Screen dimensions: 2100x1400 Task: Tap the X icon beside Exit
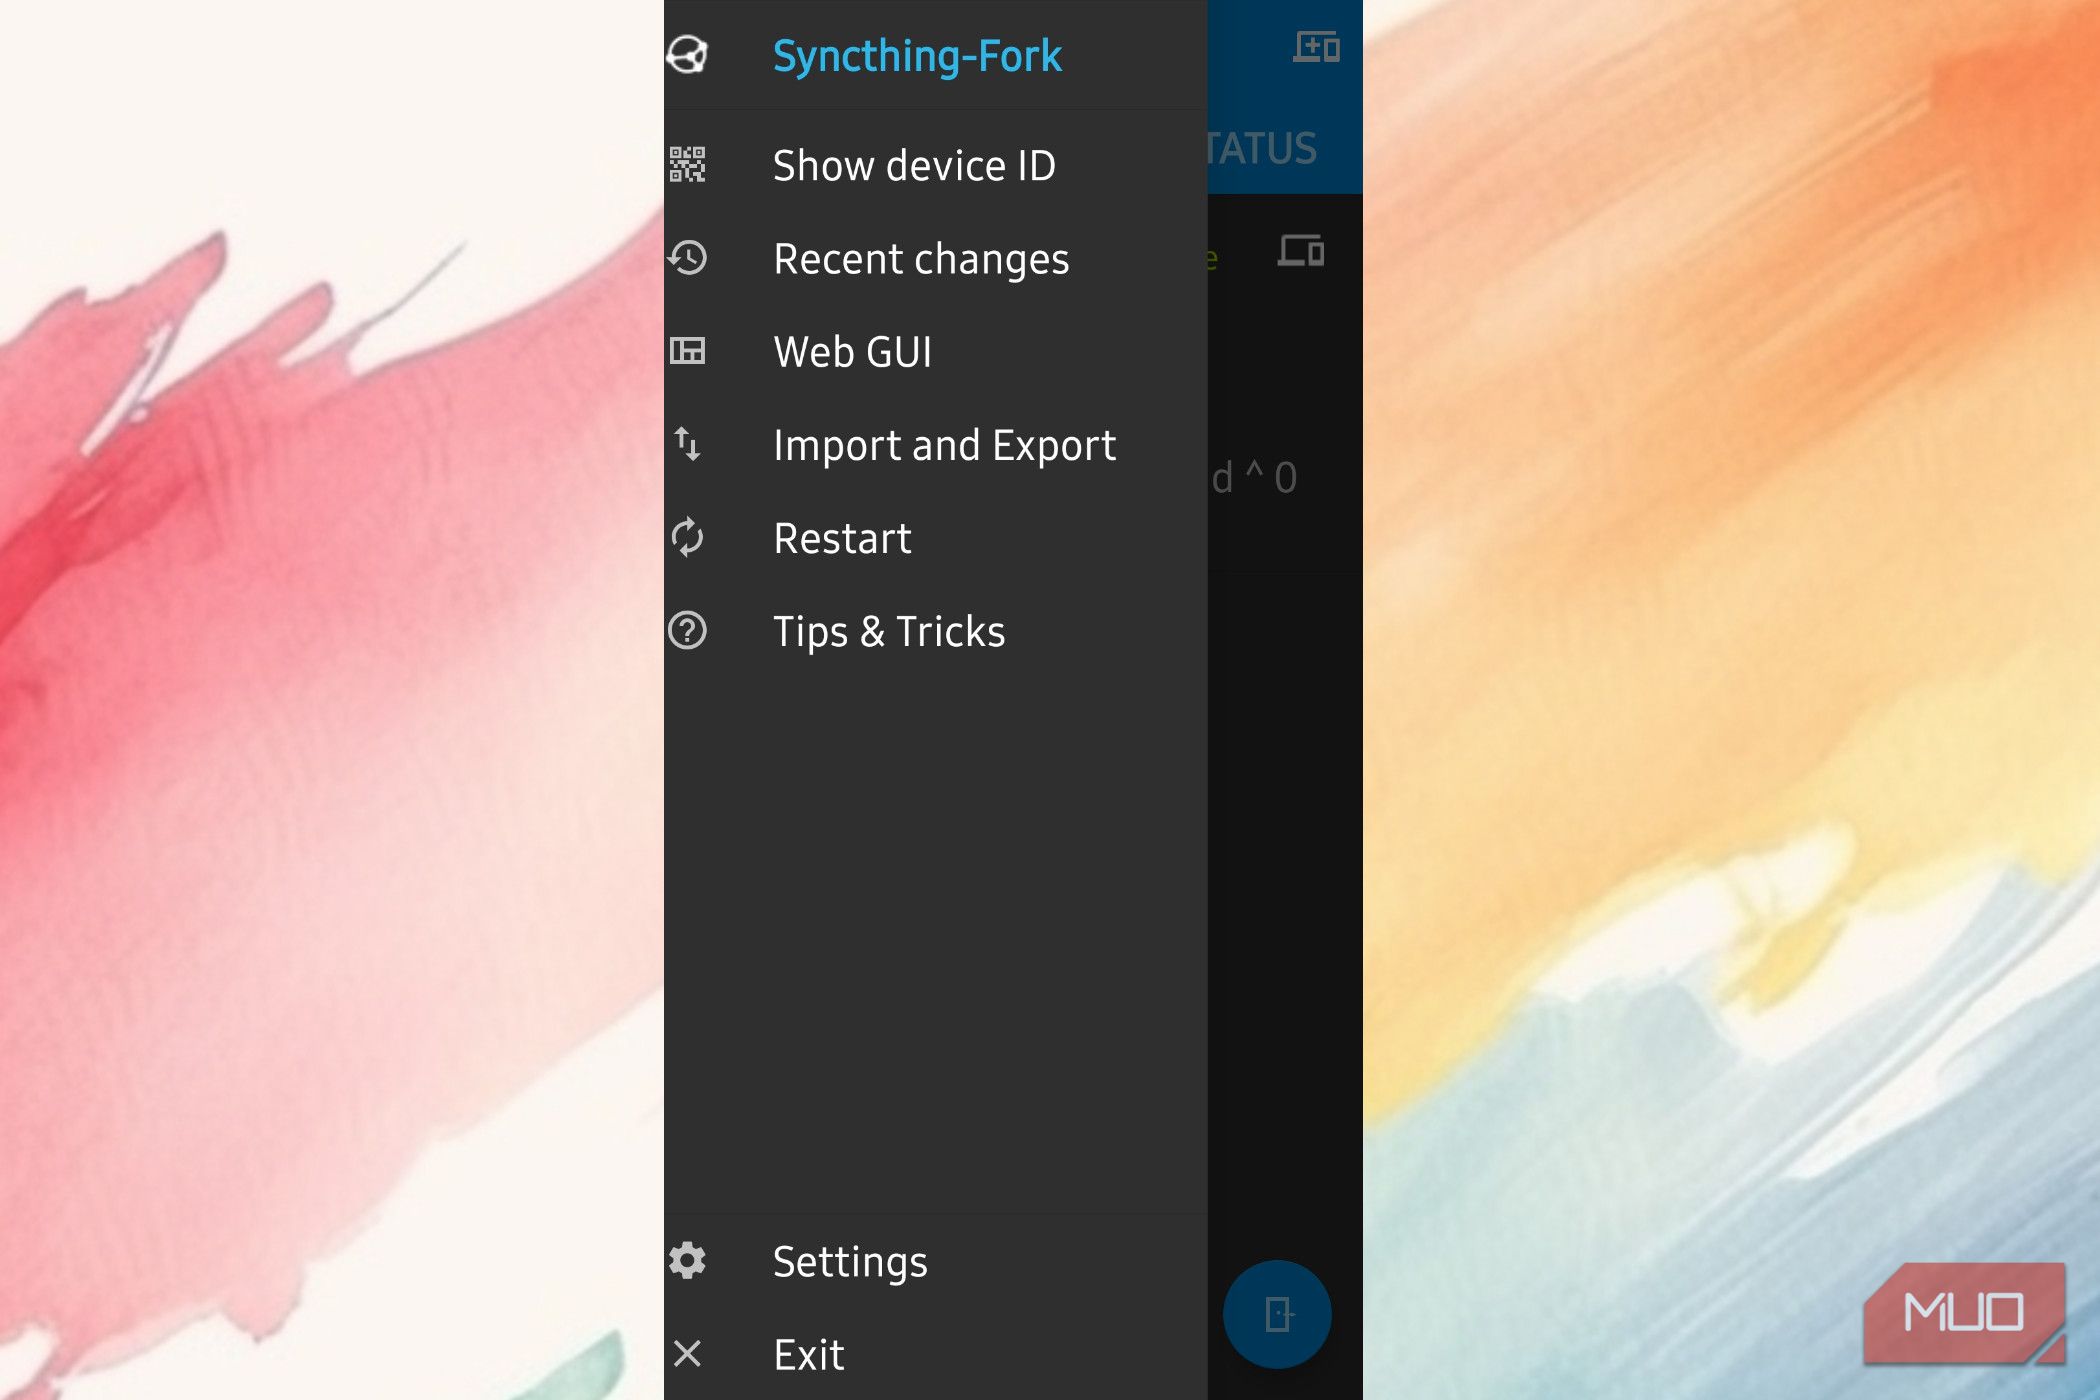tap(688, 1354)
